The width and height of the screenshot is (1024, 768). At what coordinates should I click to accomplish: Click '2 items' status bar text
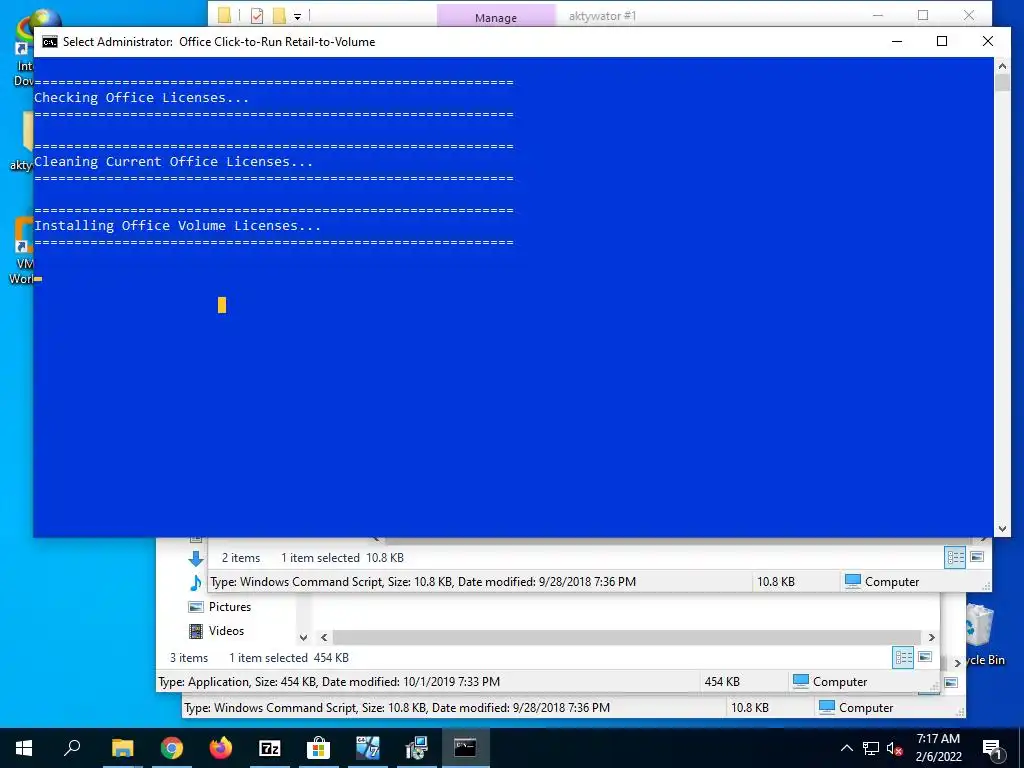pos(241,558)
